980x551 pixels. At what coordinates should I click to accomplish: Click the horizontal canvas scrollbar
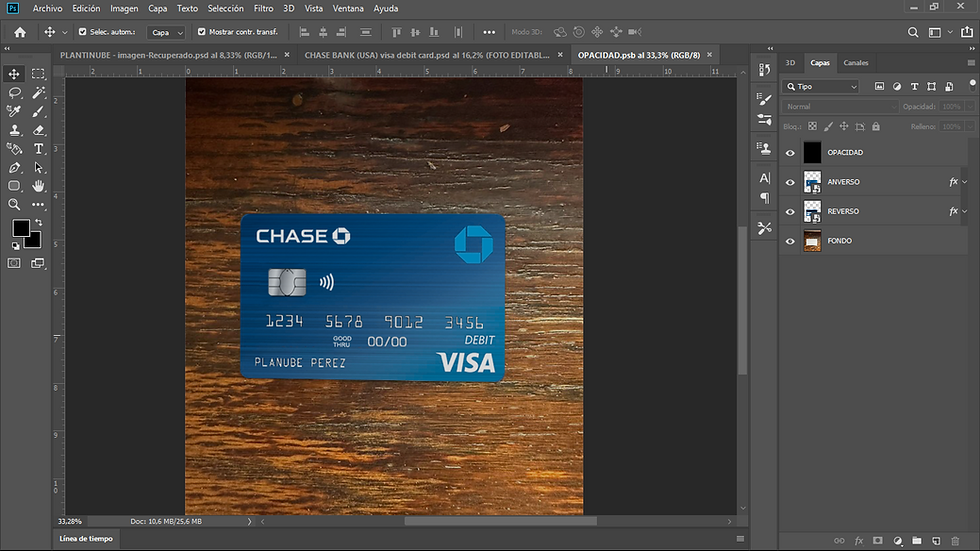tap(501, 521)
